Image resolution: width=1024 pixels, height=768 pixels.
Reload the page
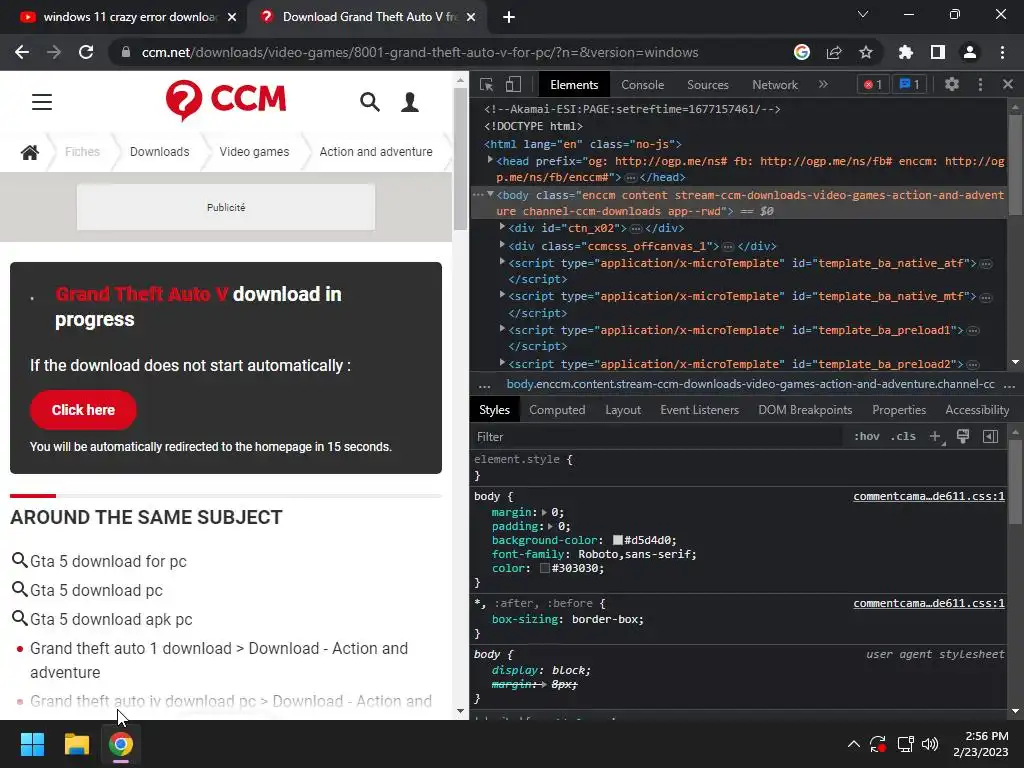point(86,52)
